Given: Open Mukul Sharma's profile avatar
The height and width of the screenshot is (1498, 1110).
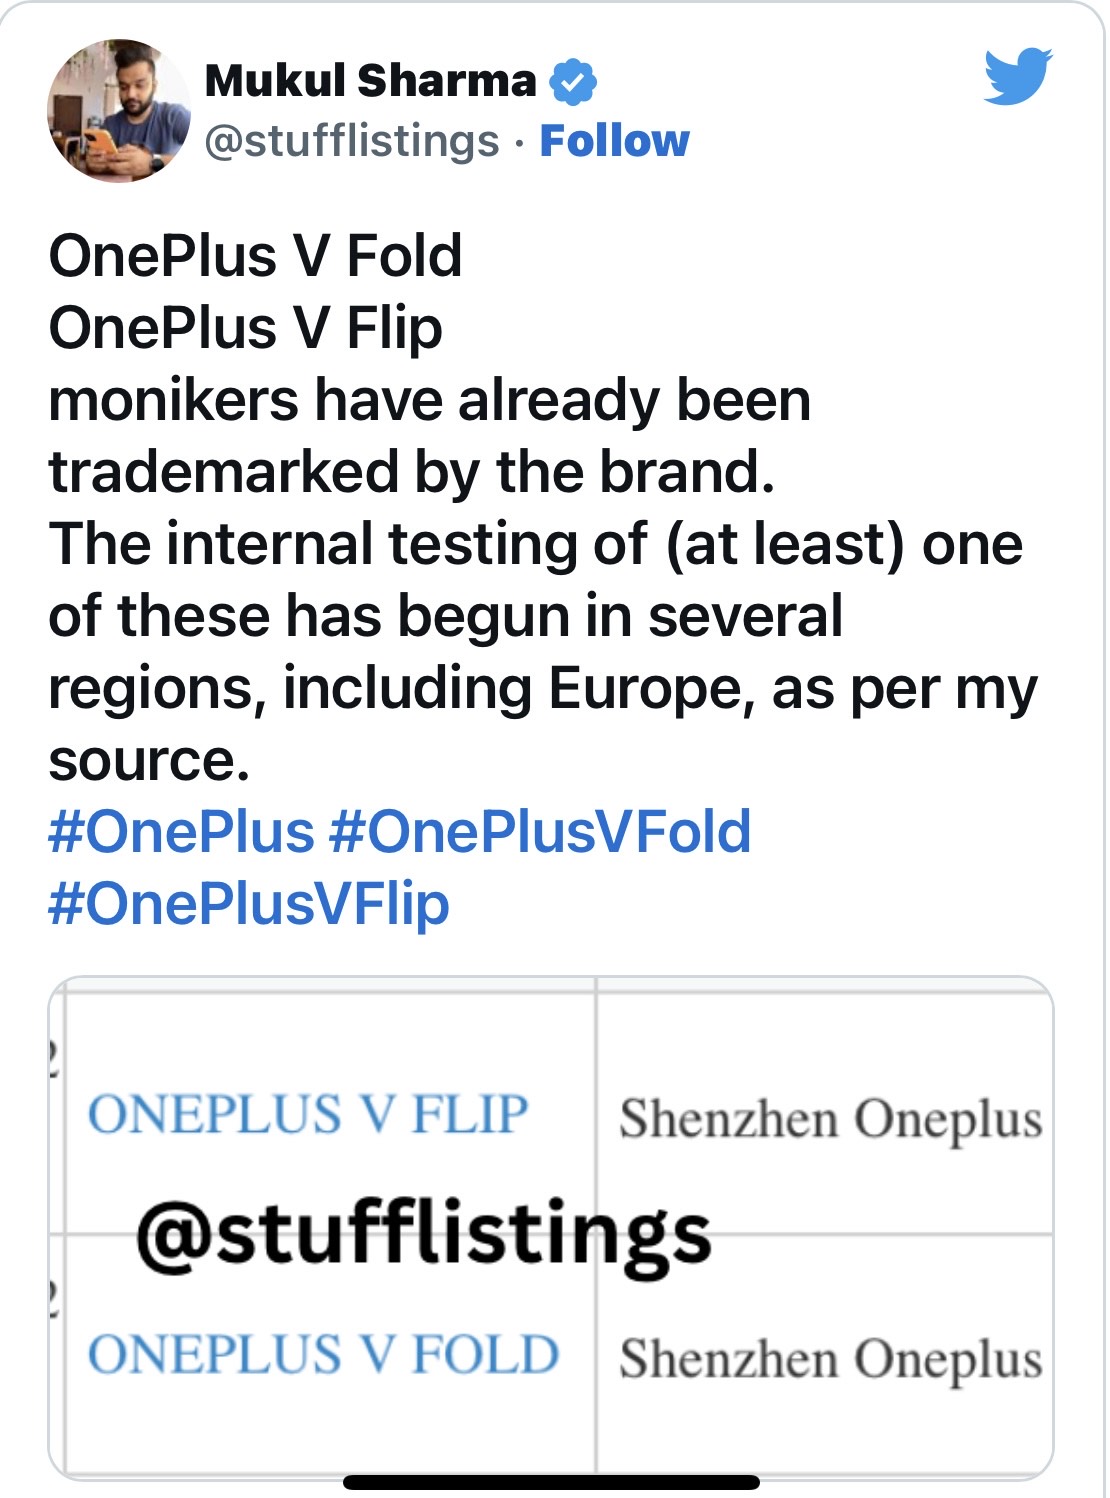Looking at the screenshot, I should pos(119,110).
